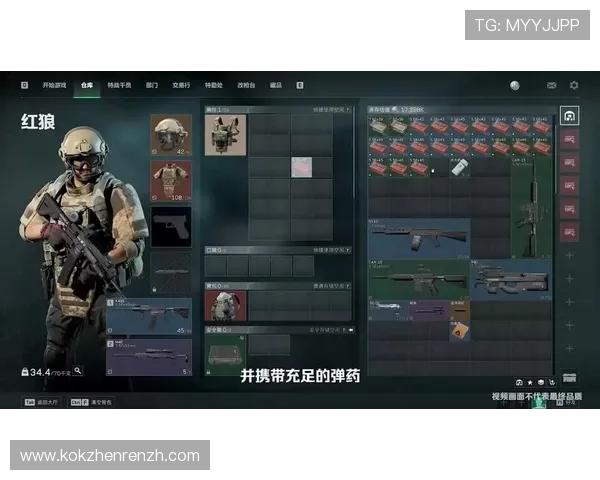Open the second red stash container tab
The height and width of the screenshot is (480, 600).
click(569, 163)
